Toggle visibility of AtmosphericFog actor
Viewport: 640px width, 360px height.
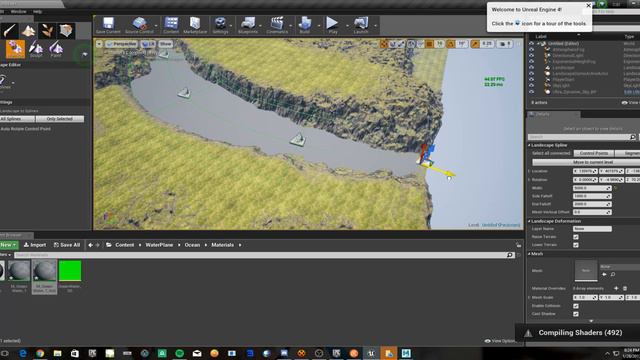tap(531, 49)
